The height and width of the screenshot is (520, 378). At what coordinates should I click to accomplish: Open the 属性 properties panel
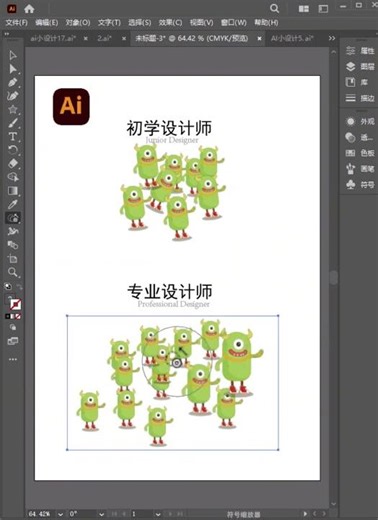point(360,51)
